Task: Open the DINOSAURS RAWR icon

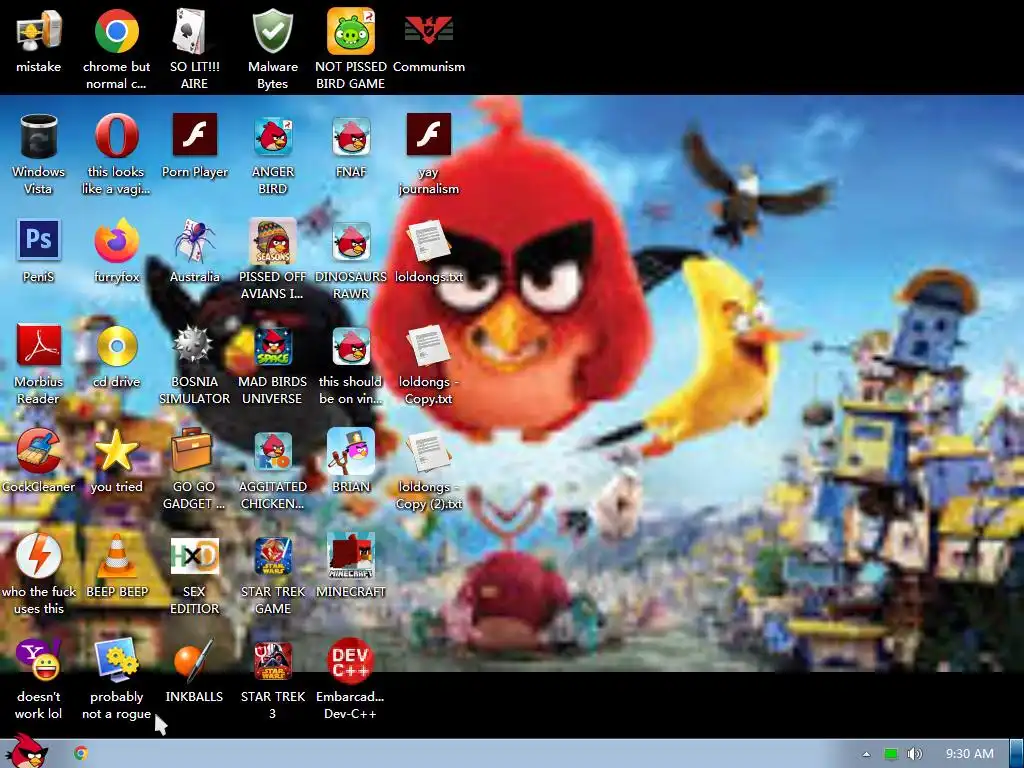Action: 351,240
